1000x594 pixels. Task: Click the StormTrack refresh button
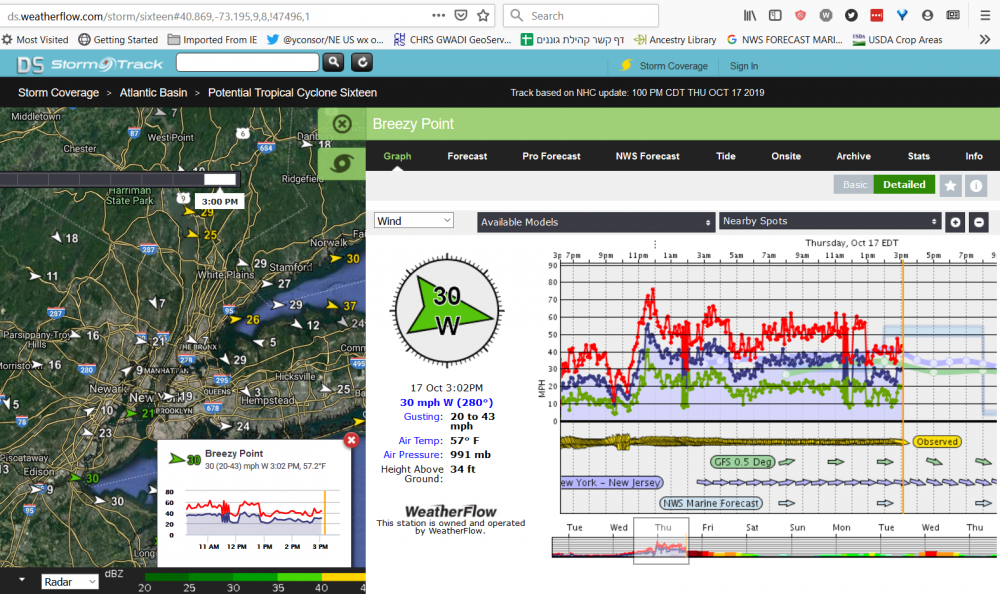(x=362, y=63)
